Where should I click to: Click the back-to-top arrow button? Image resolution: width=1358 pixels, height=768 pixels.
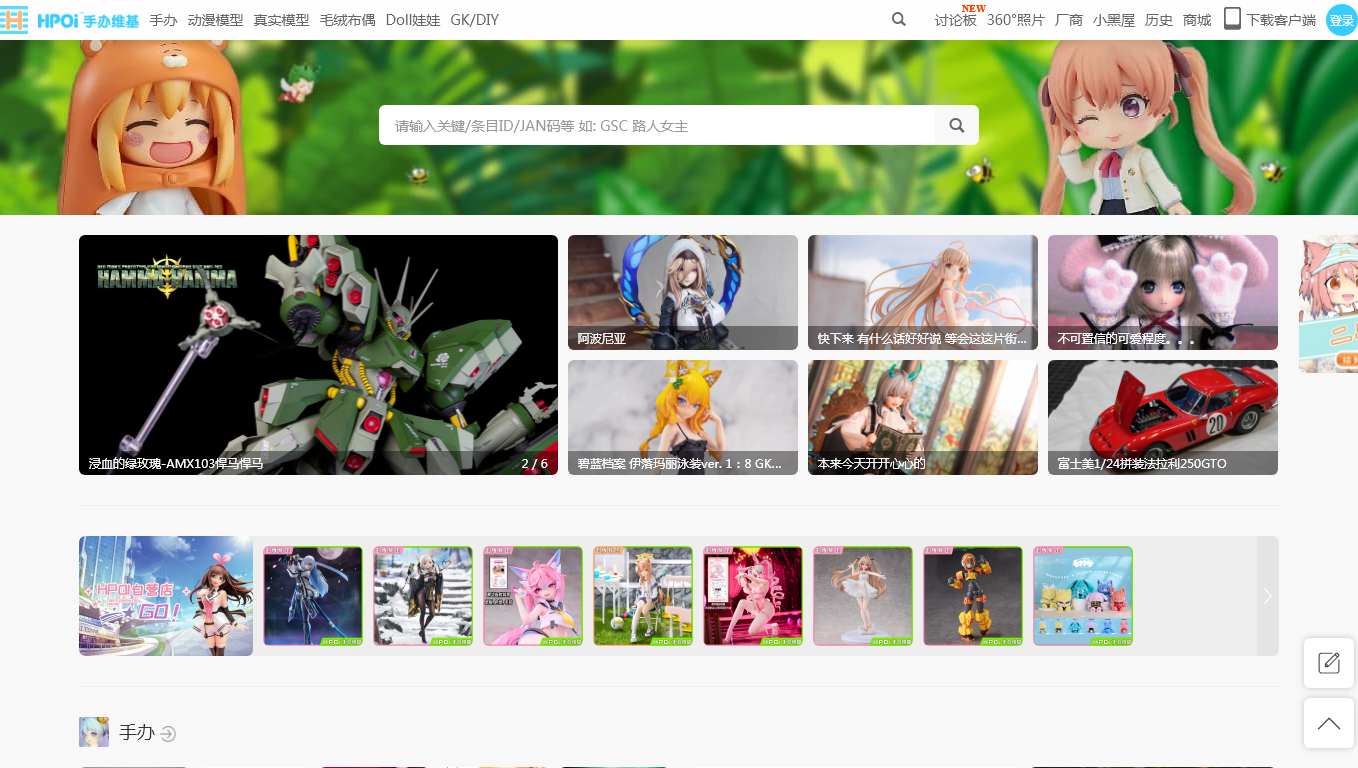pyautogui.click(x=1329, y=723)
